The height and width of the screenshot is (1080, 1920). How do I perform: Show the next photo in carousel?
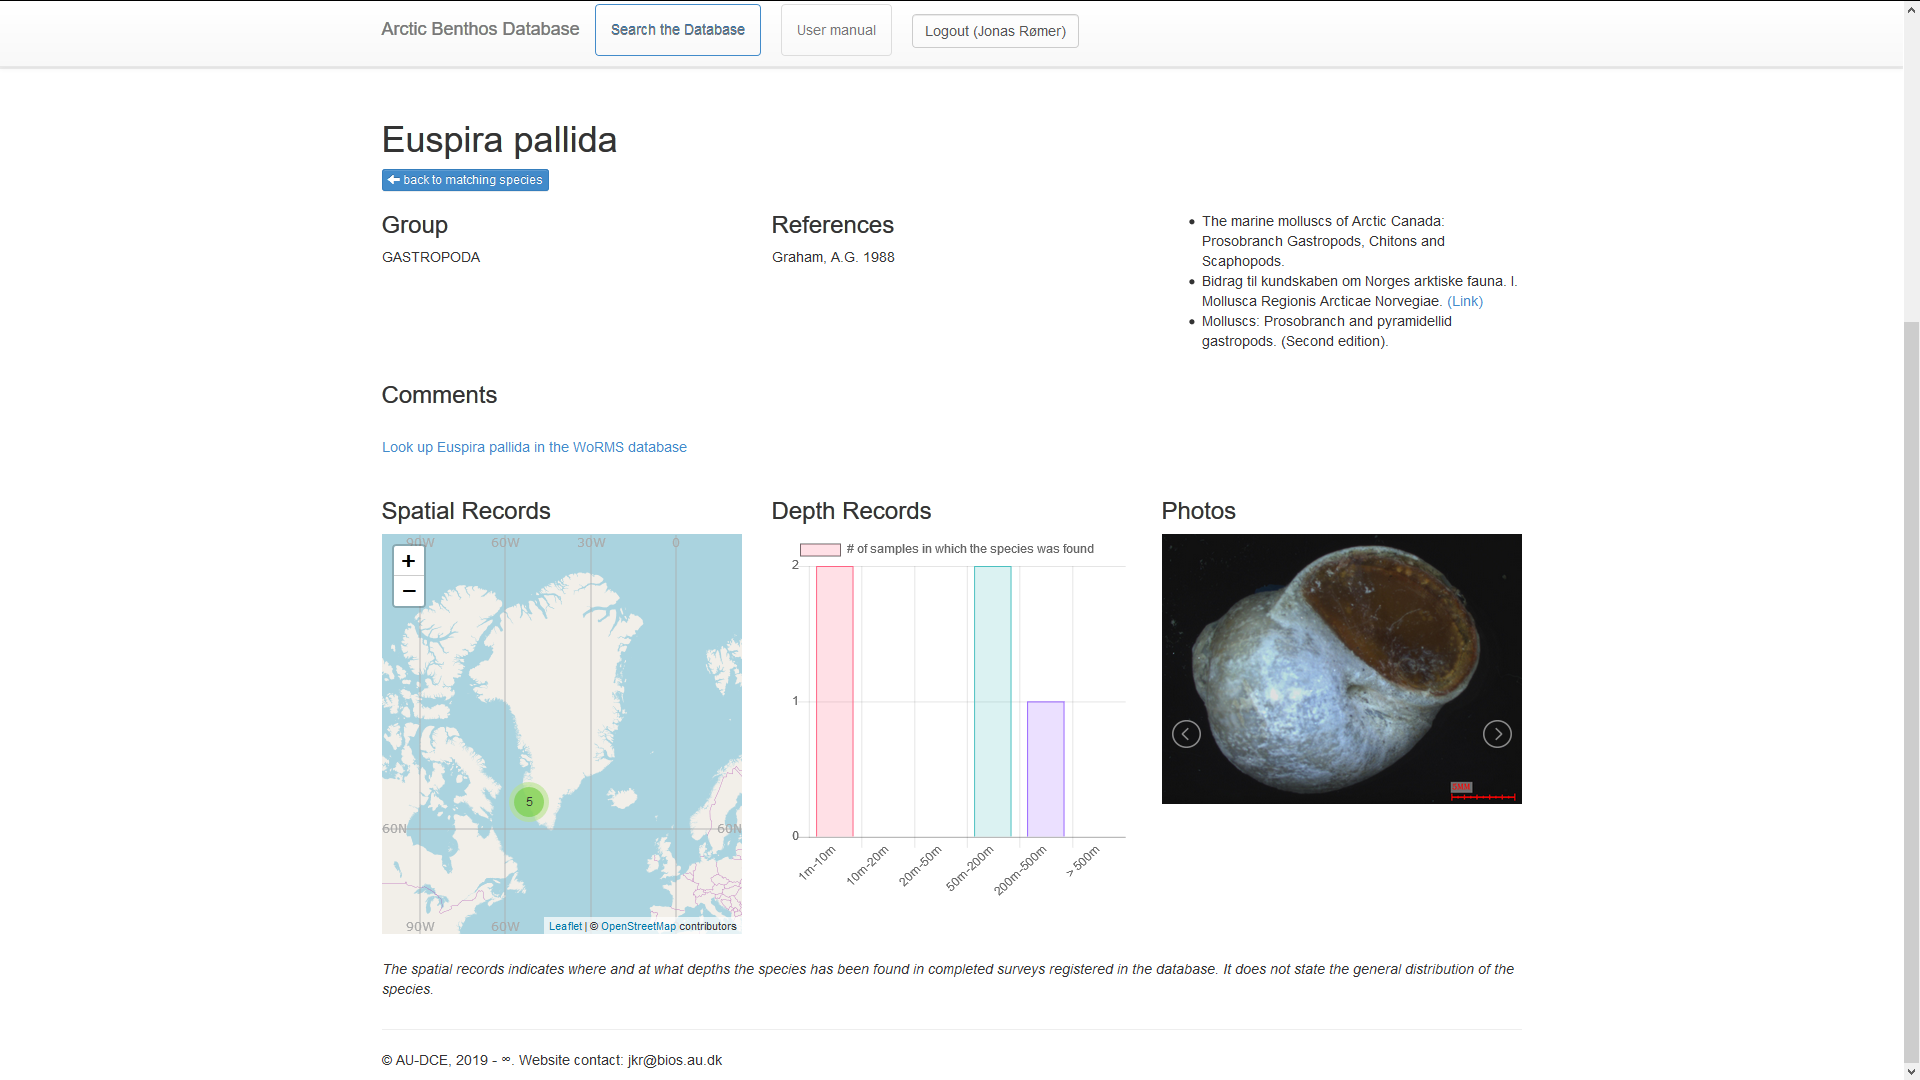(x=1497, y=734)
